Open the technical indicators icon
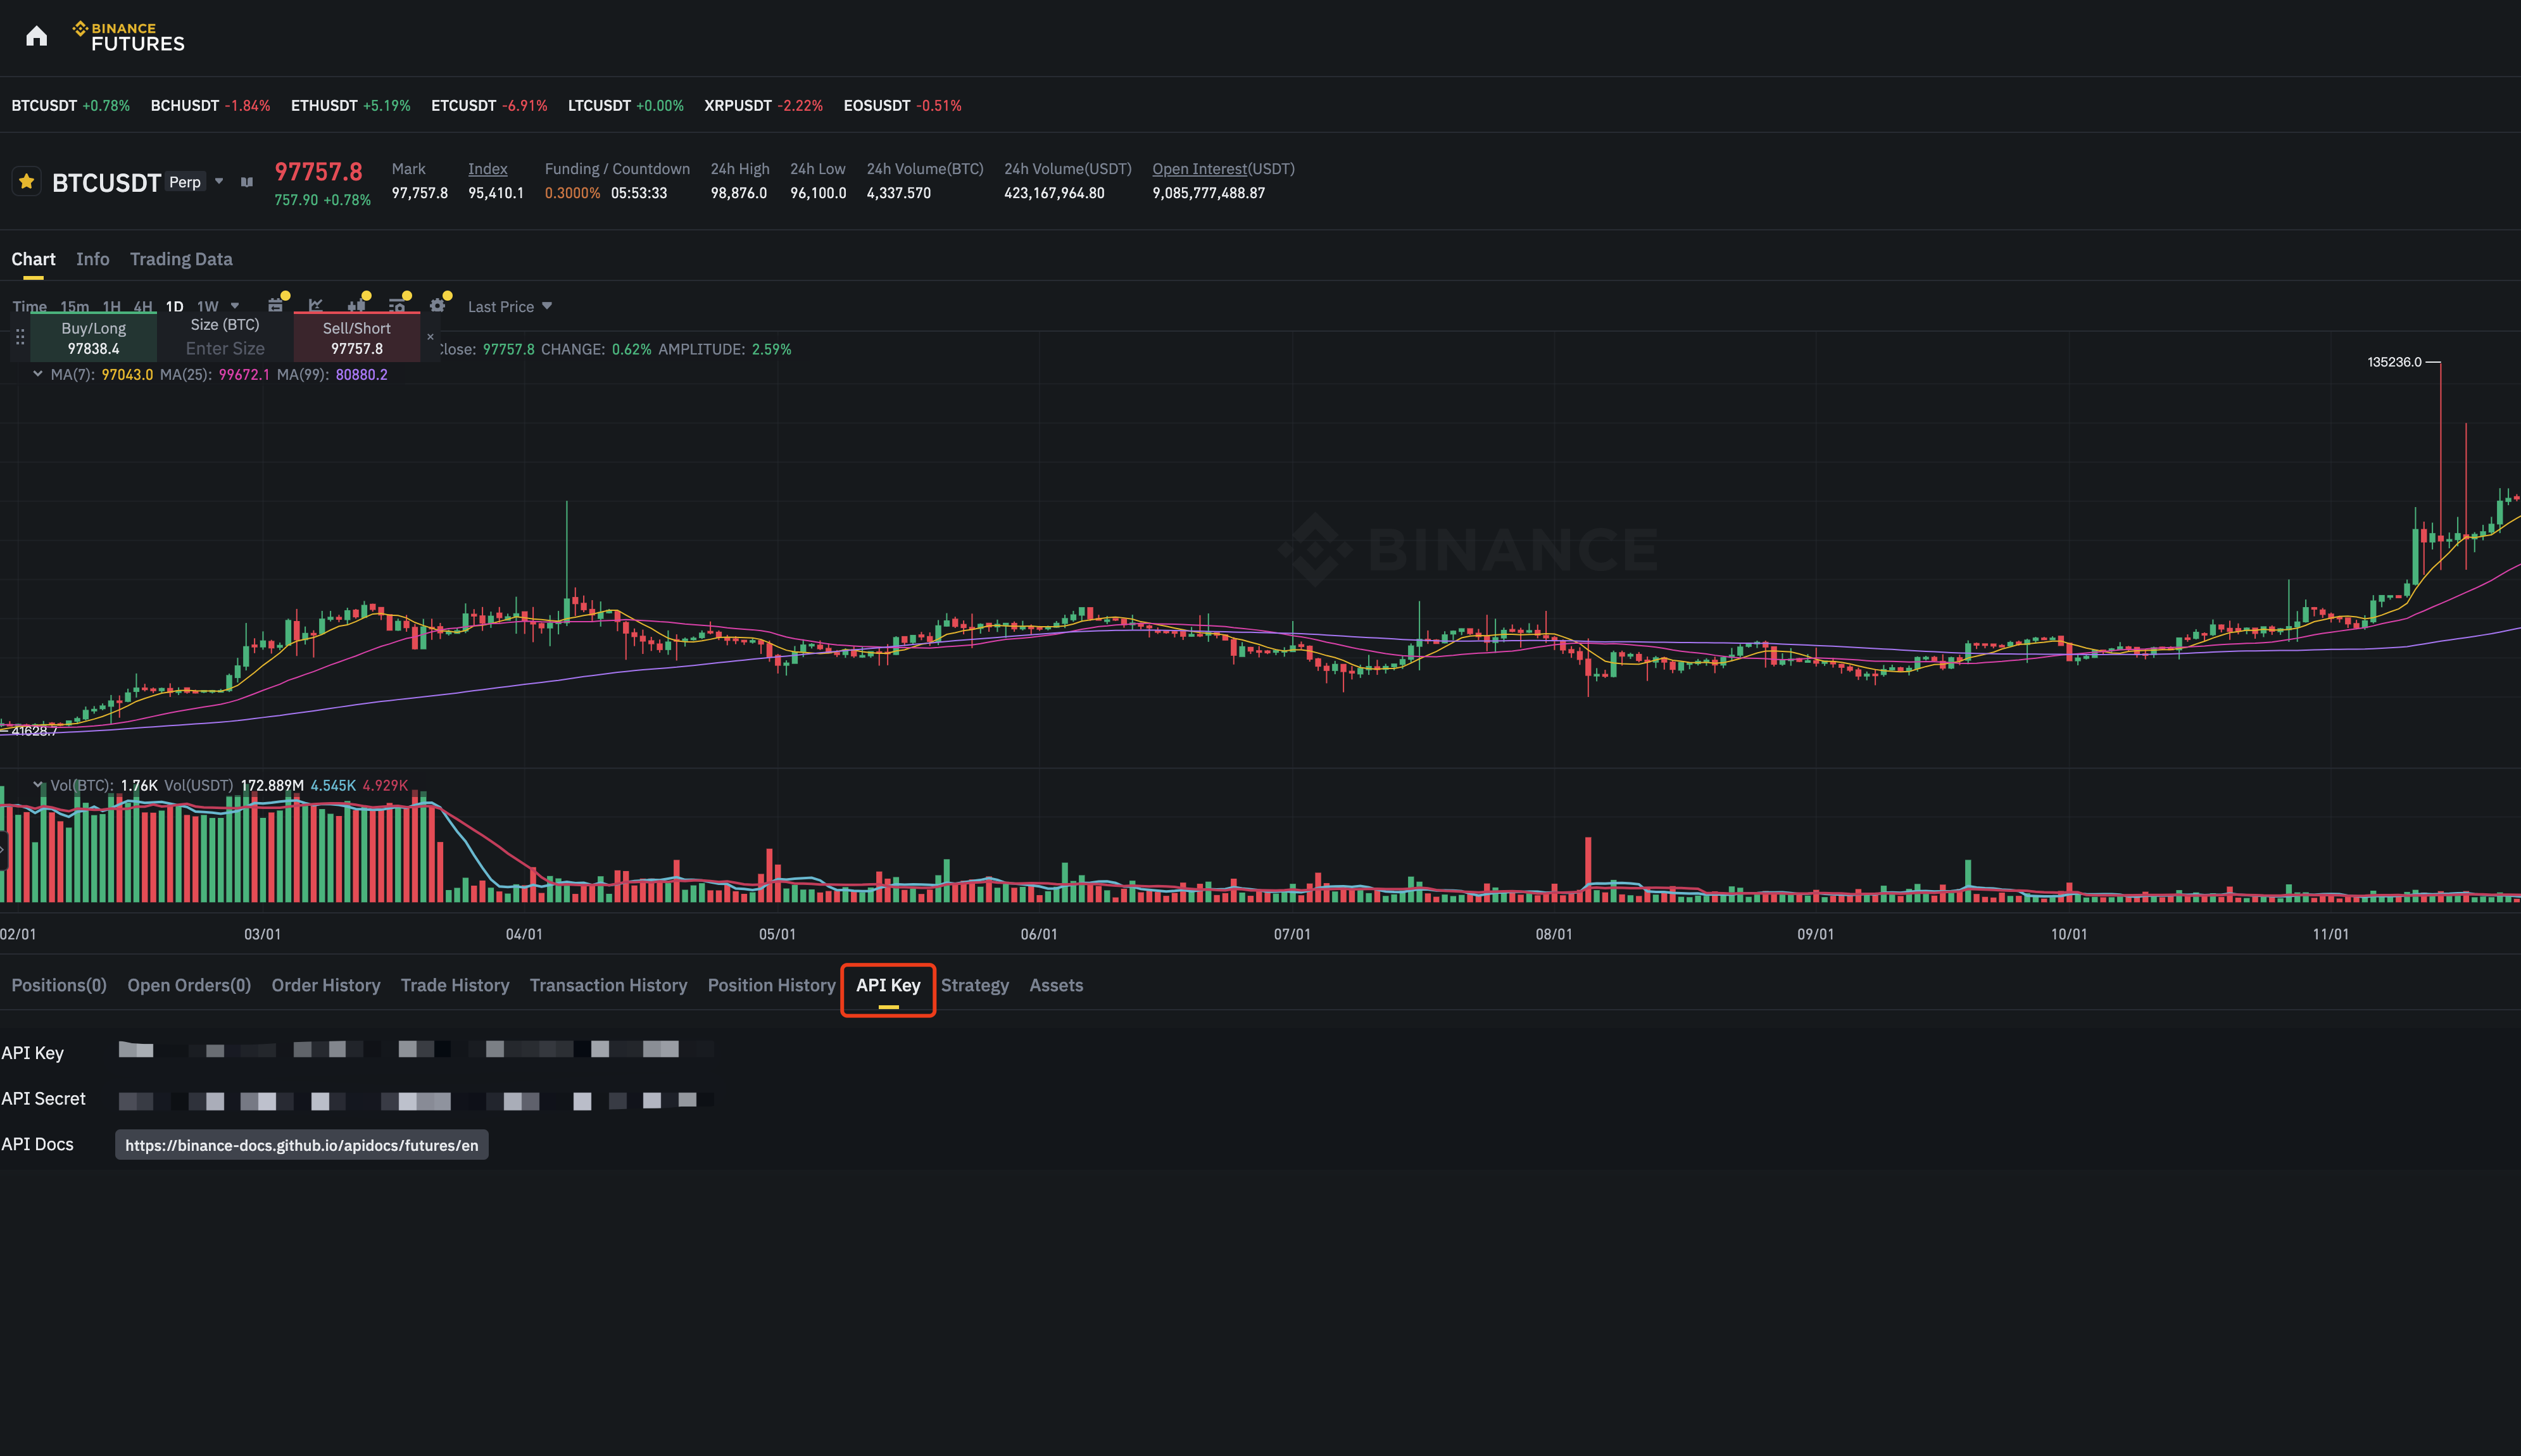The image size is (2521, 1456). click(x=316, y=305)
